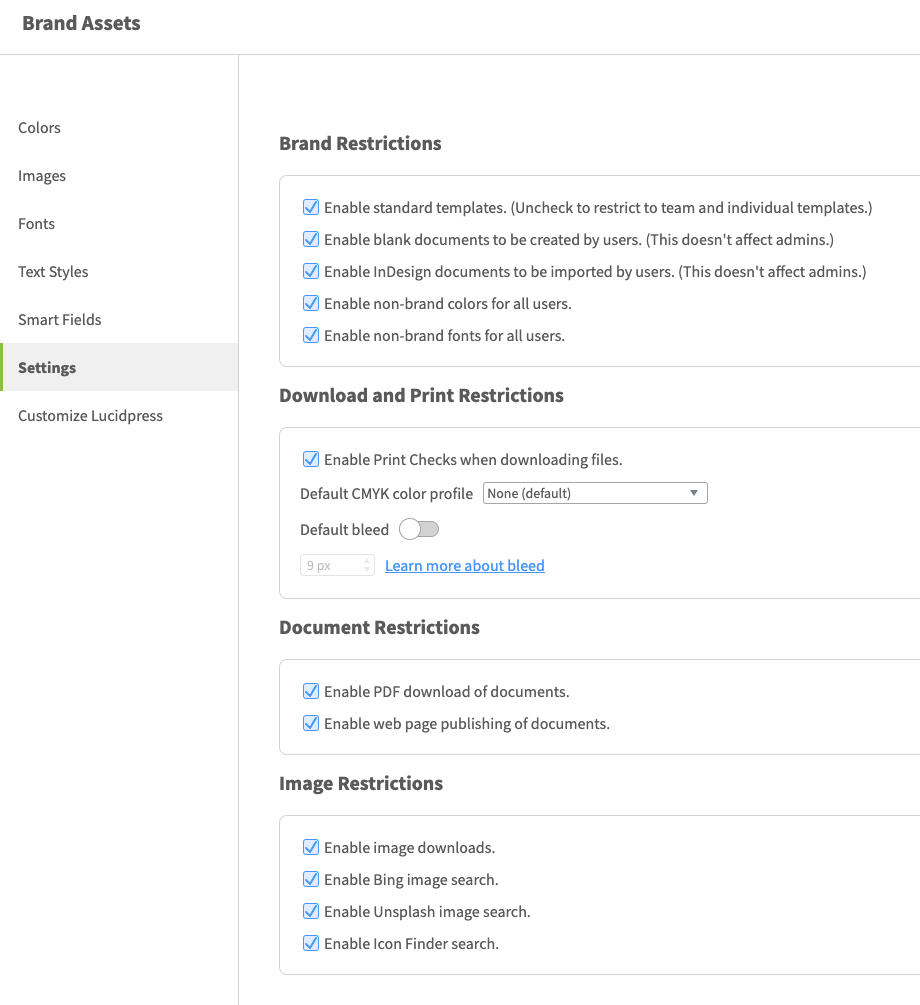Toggle Enable blank documents checkbox
This screenshot has width=920, height=1005.
point(311,239)
